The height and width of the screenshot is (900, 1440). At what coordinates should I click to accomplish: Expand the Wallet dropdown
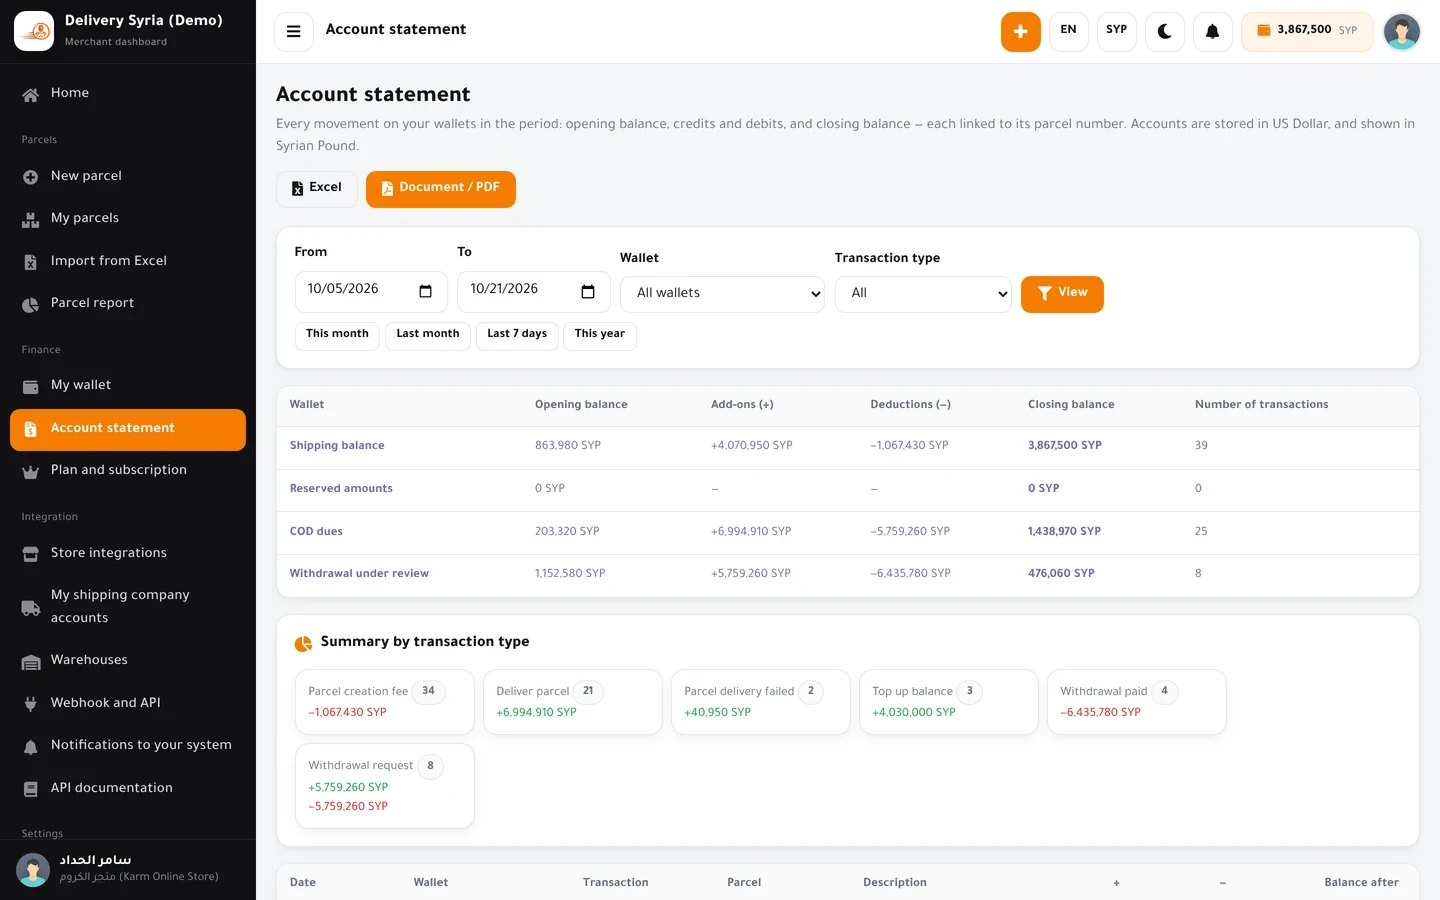coord(722,294)
